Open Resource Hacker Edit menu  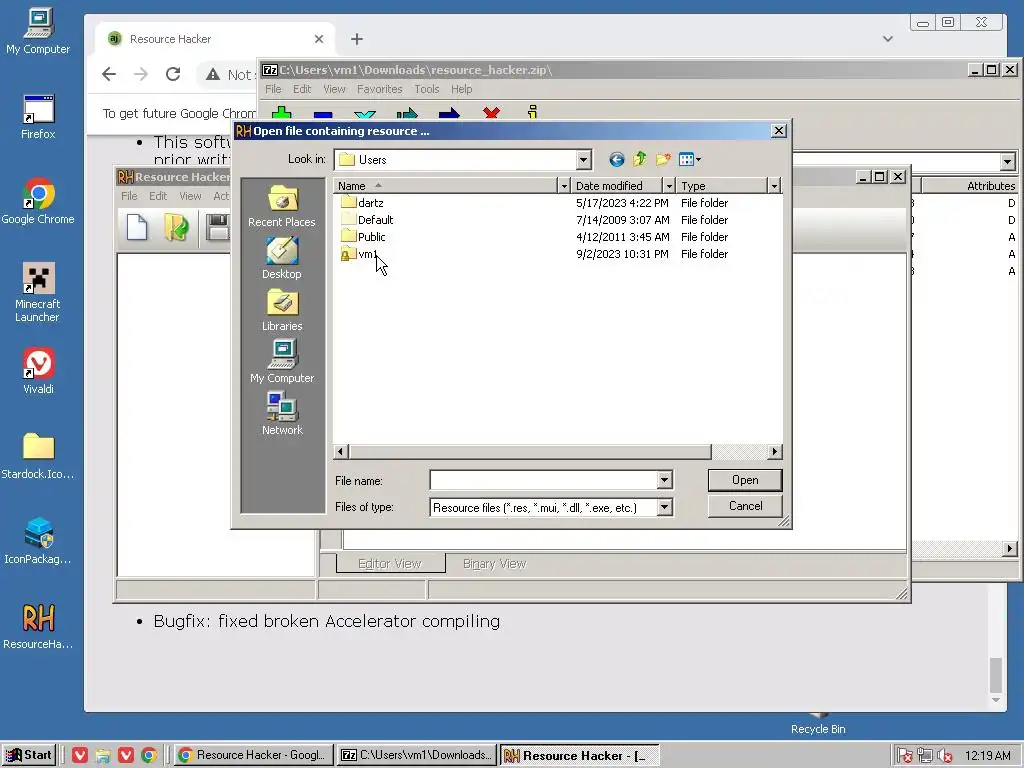pos(158,196)
